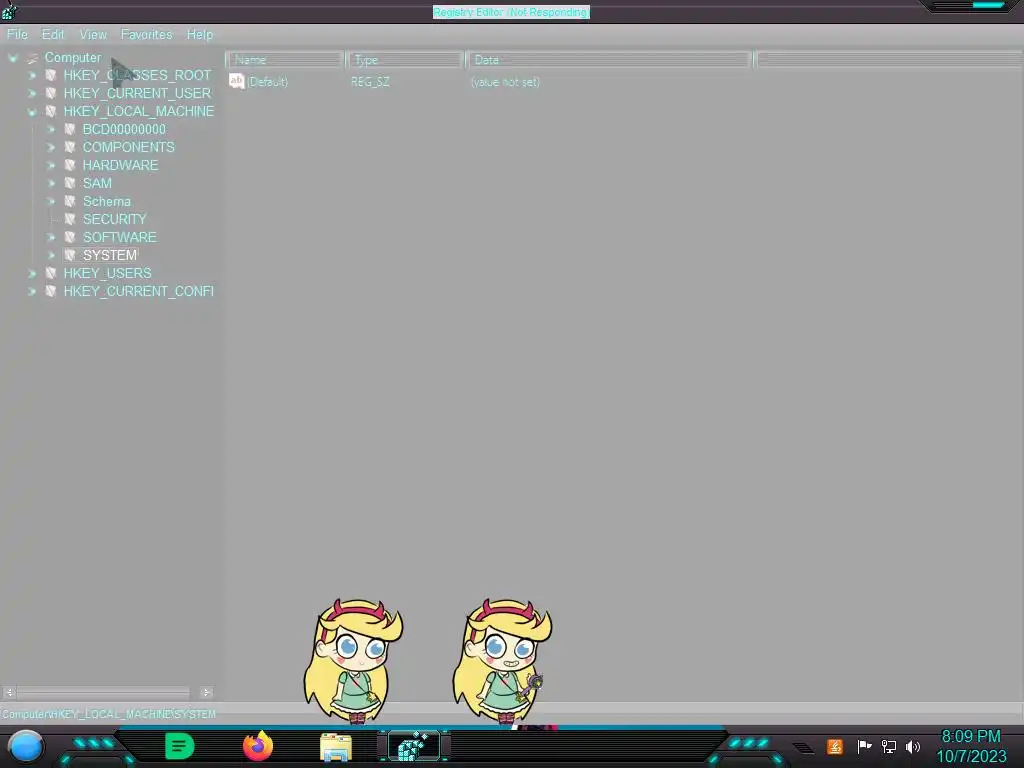The image size is (1024, 768).
Task: Click the Computer node icon
Action: 32,58
